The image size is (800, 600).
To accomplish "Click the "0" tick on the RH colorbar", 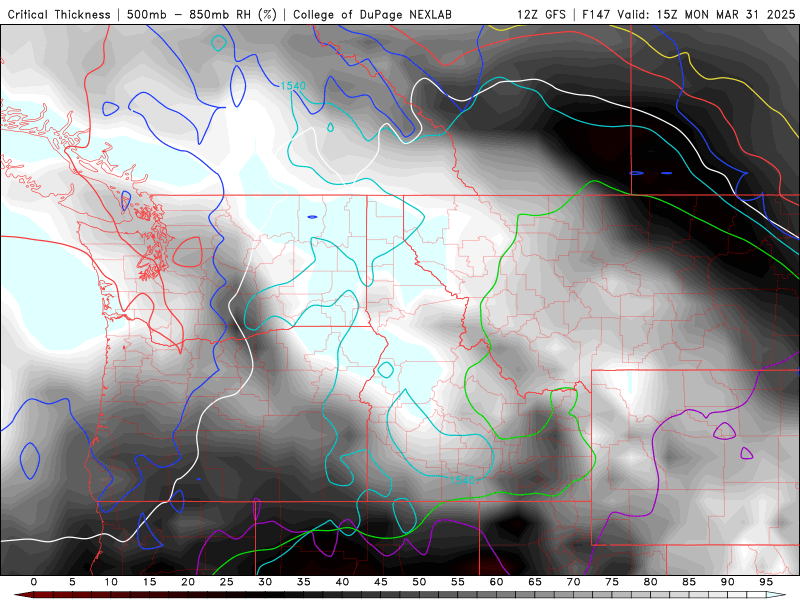I will pyautogui.click(x=34, y=582).
